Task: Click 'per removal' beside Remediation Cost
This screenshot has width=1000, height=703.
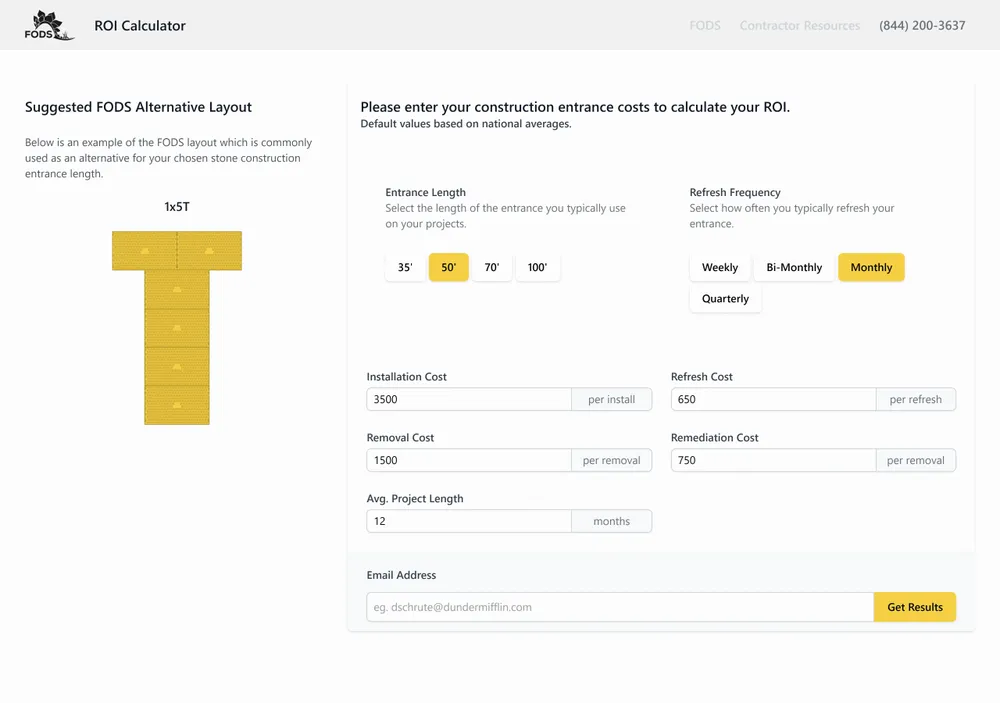Action: point(916,460)
